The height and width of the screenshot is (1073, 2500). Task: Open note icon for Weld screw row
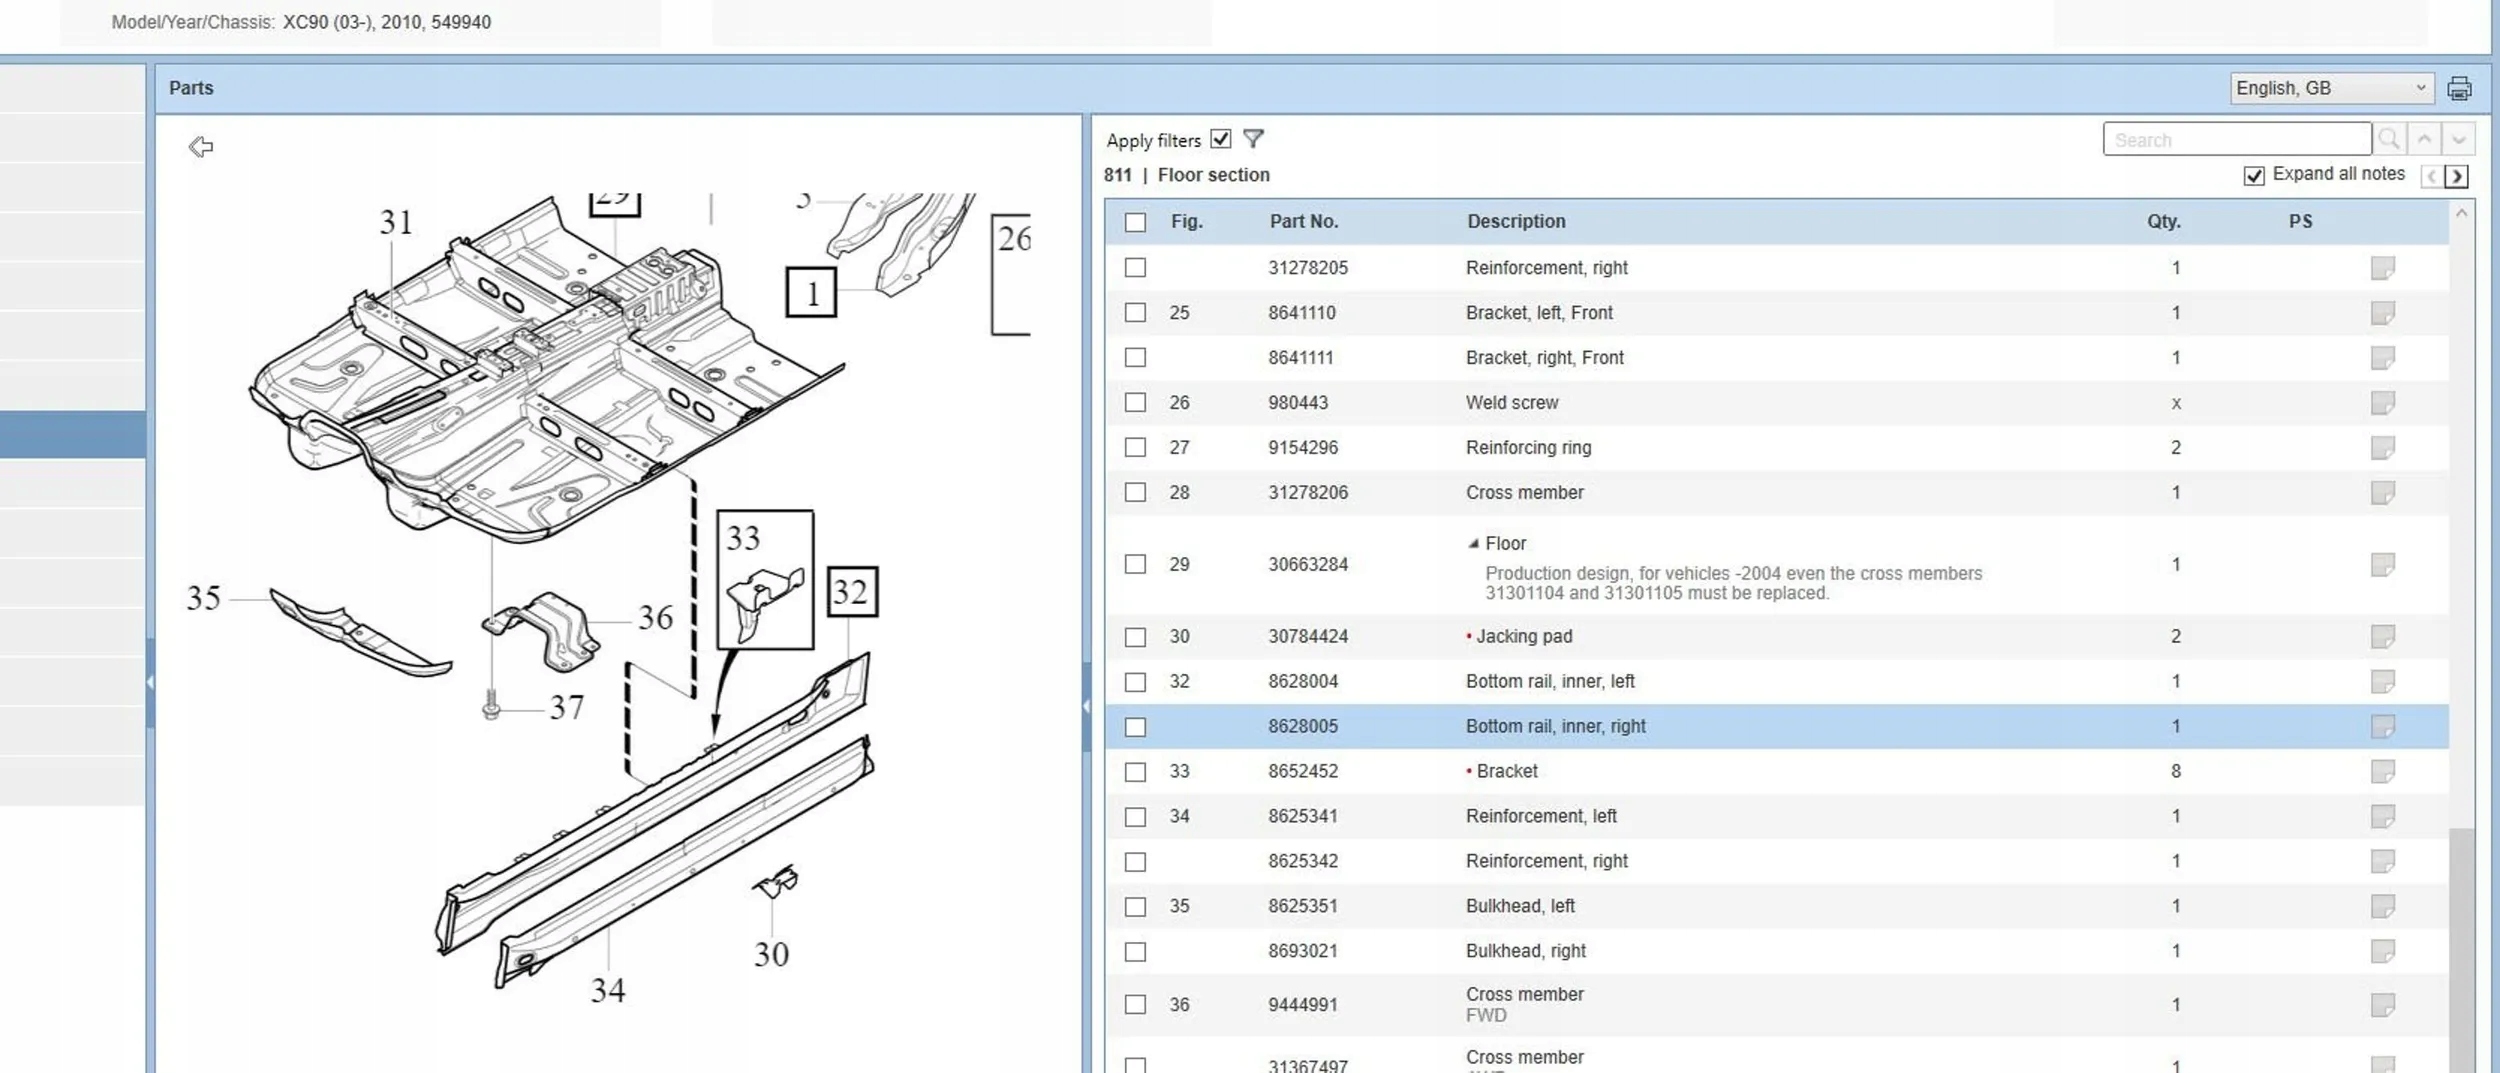(2382, 403)
